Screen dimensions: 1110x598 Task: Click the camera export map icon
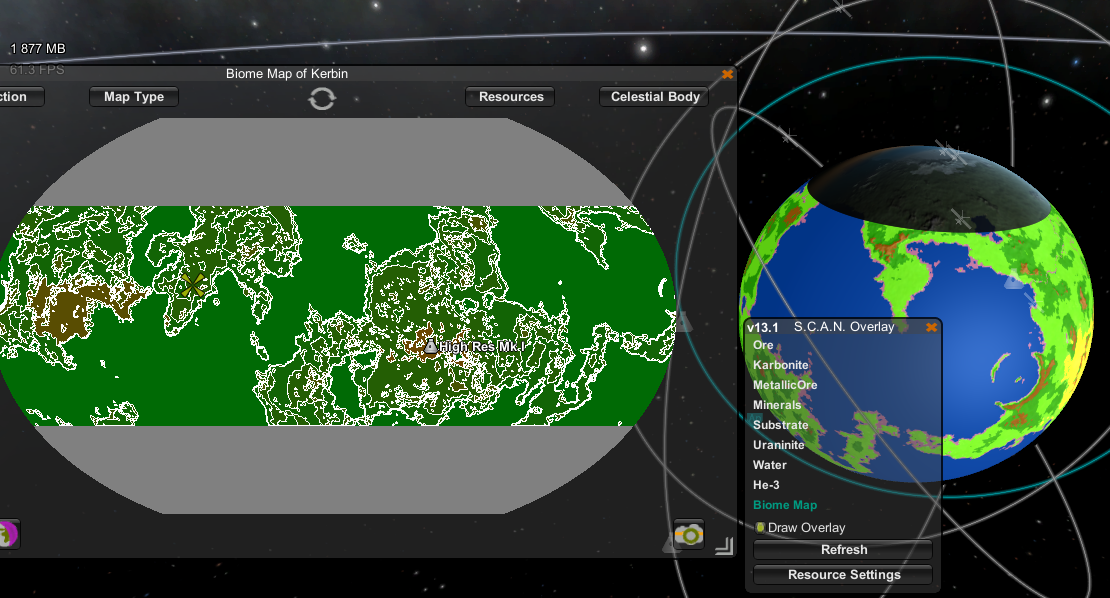pos(689,535)
